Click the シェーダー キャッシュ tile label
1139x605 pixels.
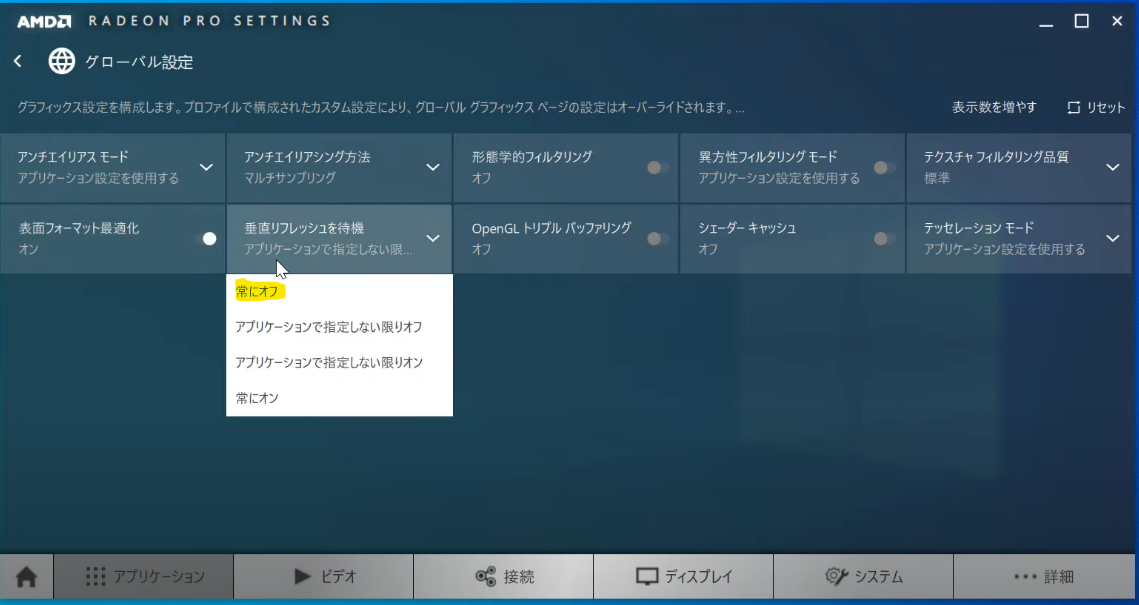pyautogui.click(x=747, y=228)
